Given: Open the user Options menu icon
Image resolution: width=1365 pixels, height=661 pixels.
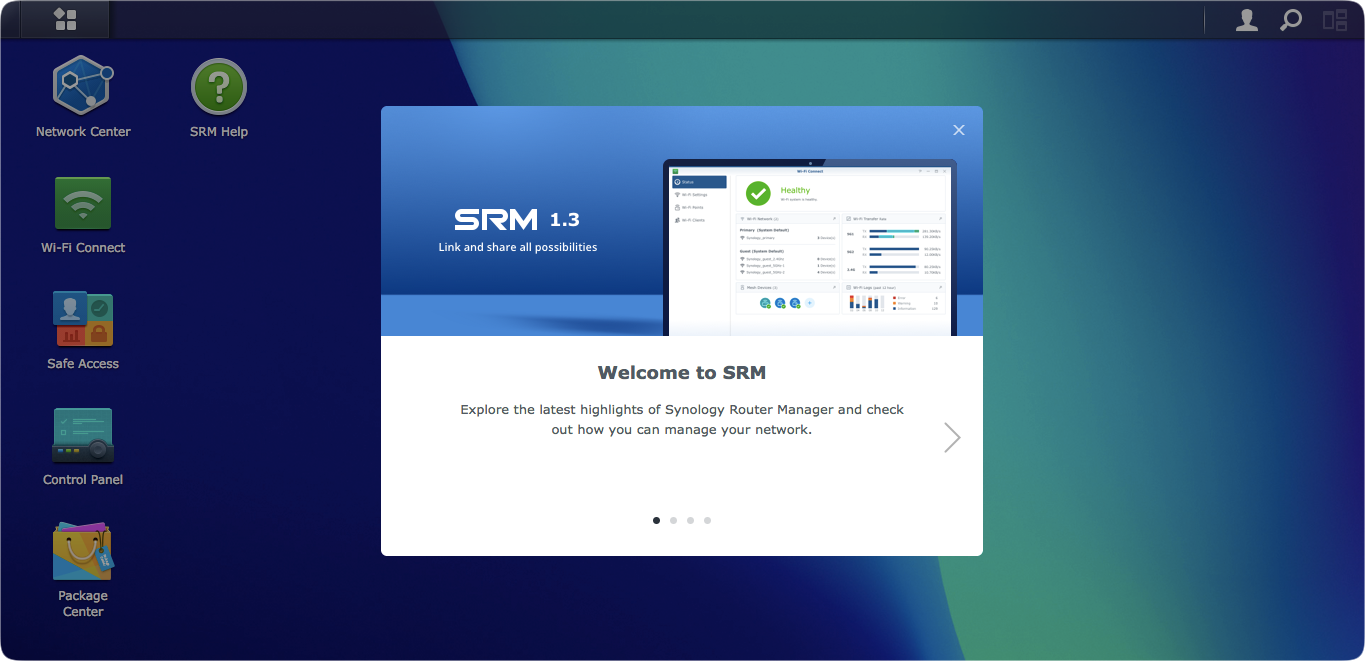Looking at the screenshot, I should pyautogui.click(x=1246, y=19).
